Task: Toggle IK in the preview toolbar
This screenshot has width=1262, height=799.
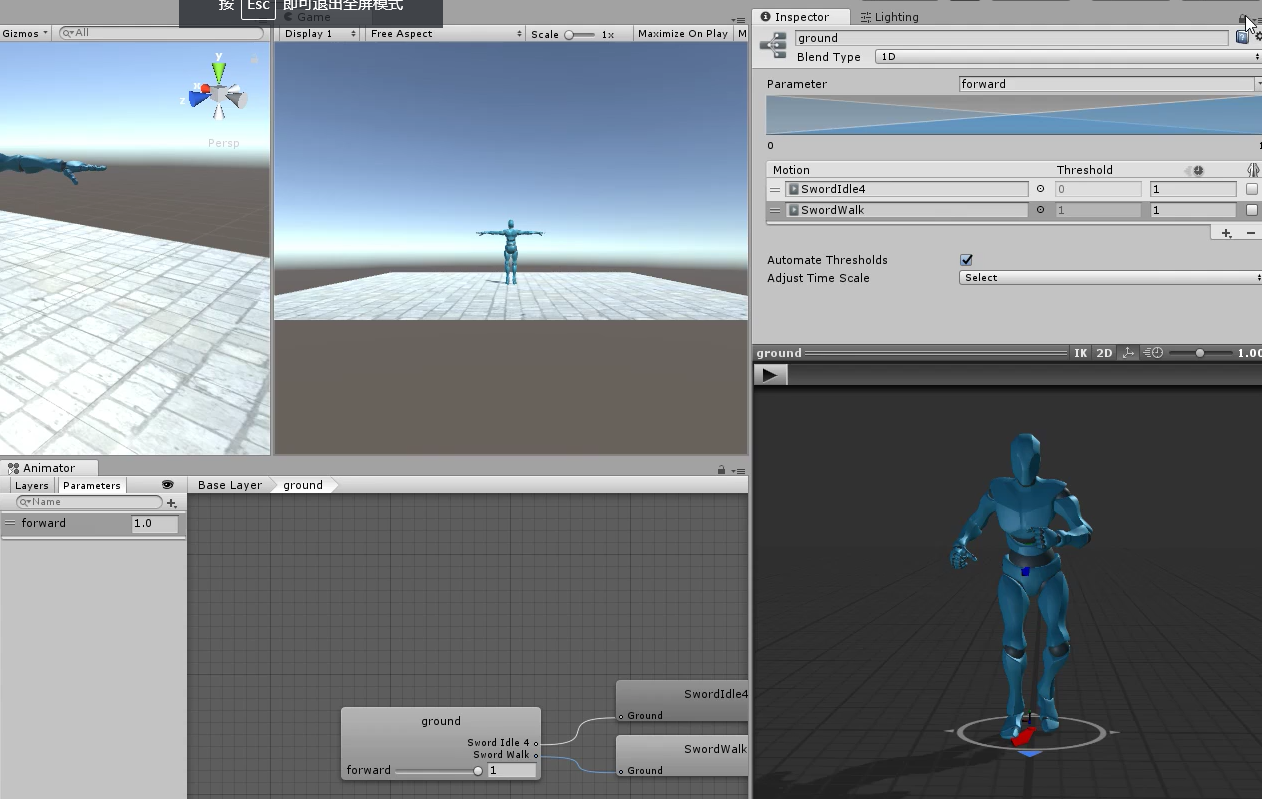Action: [x=1080, y=353]
